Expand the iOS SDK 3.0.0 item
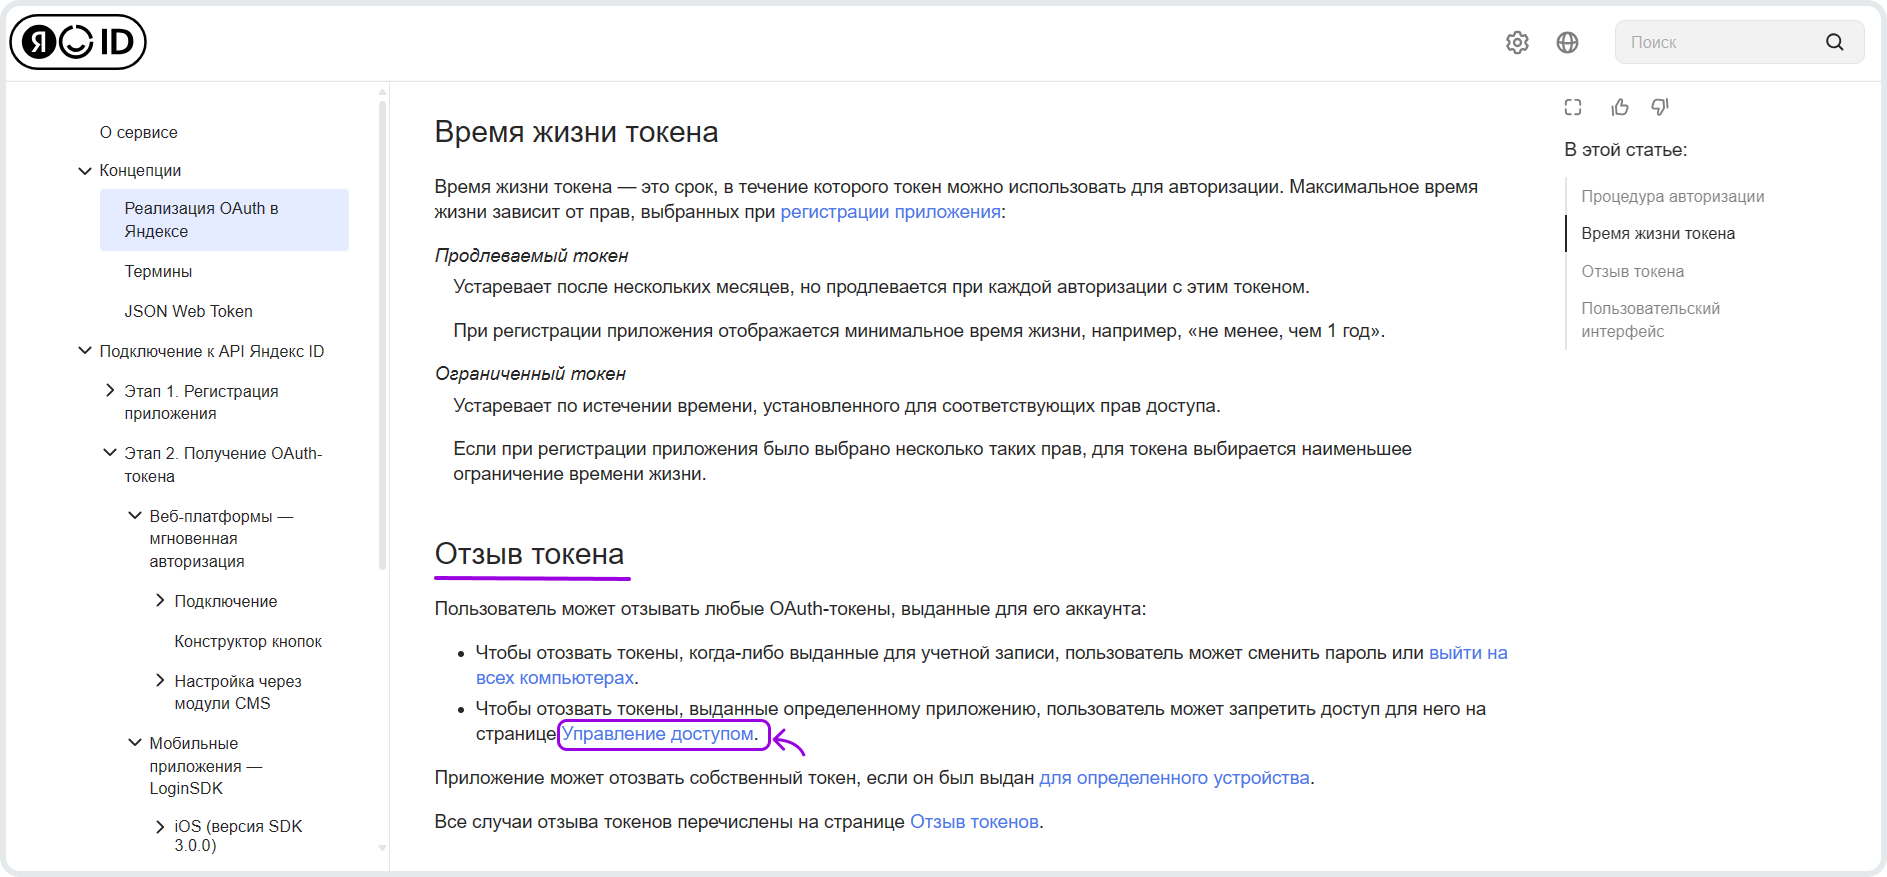The height and width of the screenshot is (877, 1887). (160, 826)
